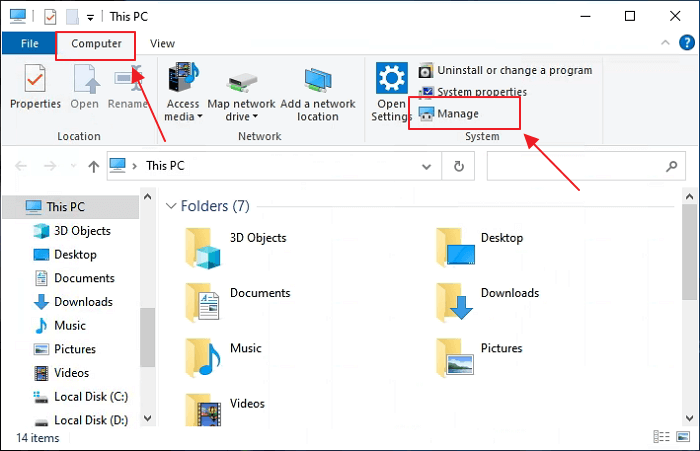Click Manage in the System group
The image size is (700, 451).
[449, 114]
